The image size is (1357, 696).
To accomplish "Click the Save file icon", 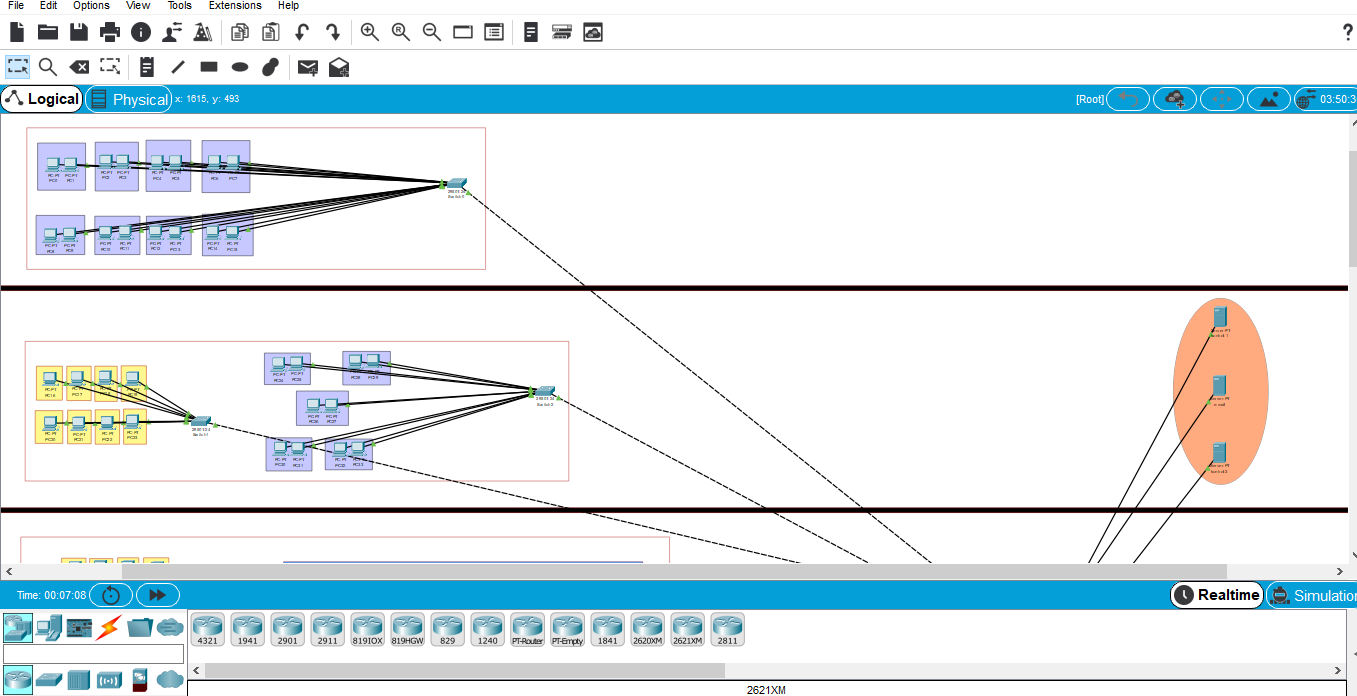I will tap(78, 32).
